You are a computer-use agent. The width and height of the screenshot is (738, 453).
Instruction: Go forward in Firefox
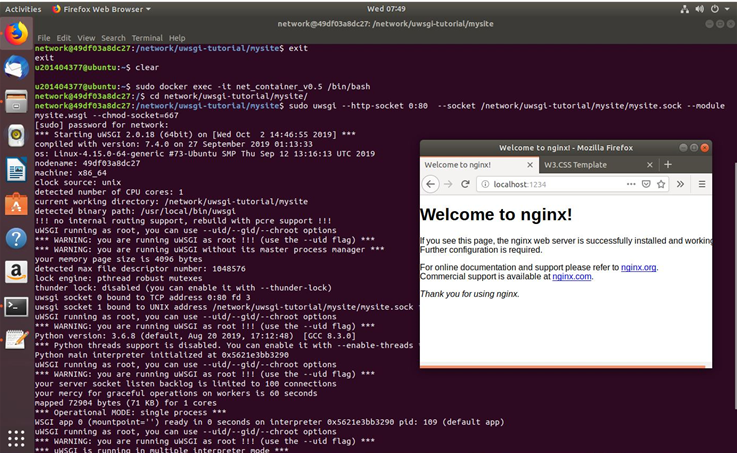pyautogui.click(x=448, y=184)
